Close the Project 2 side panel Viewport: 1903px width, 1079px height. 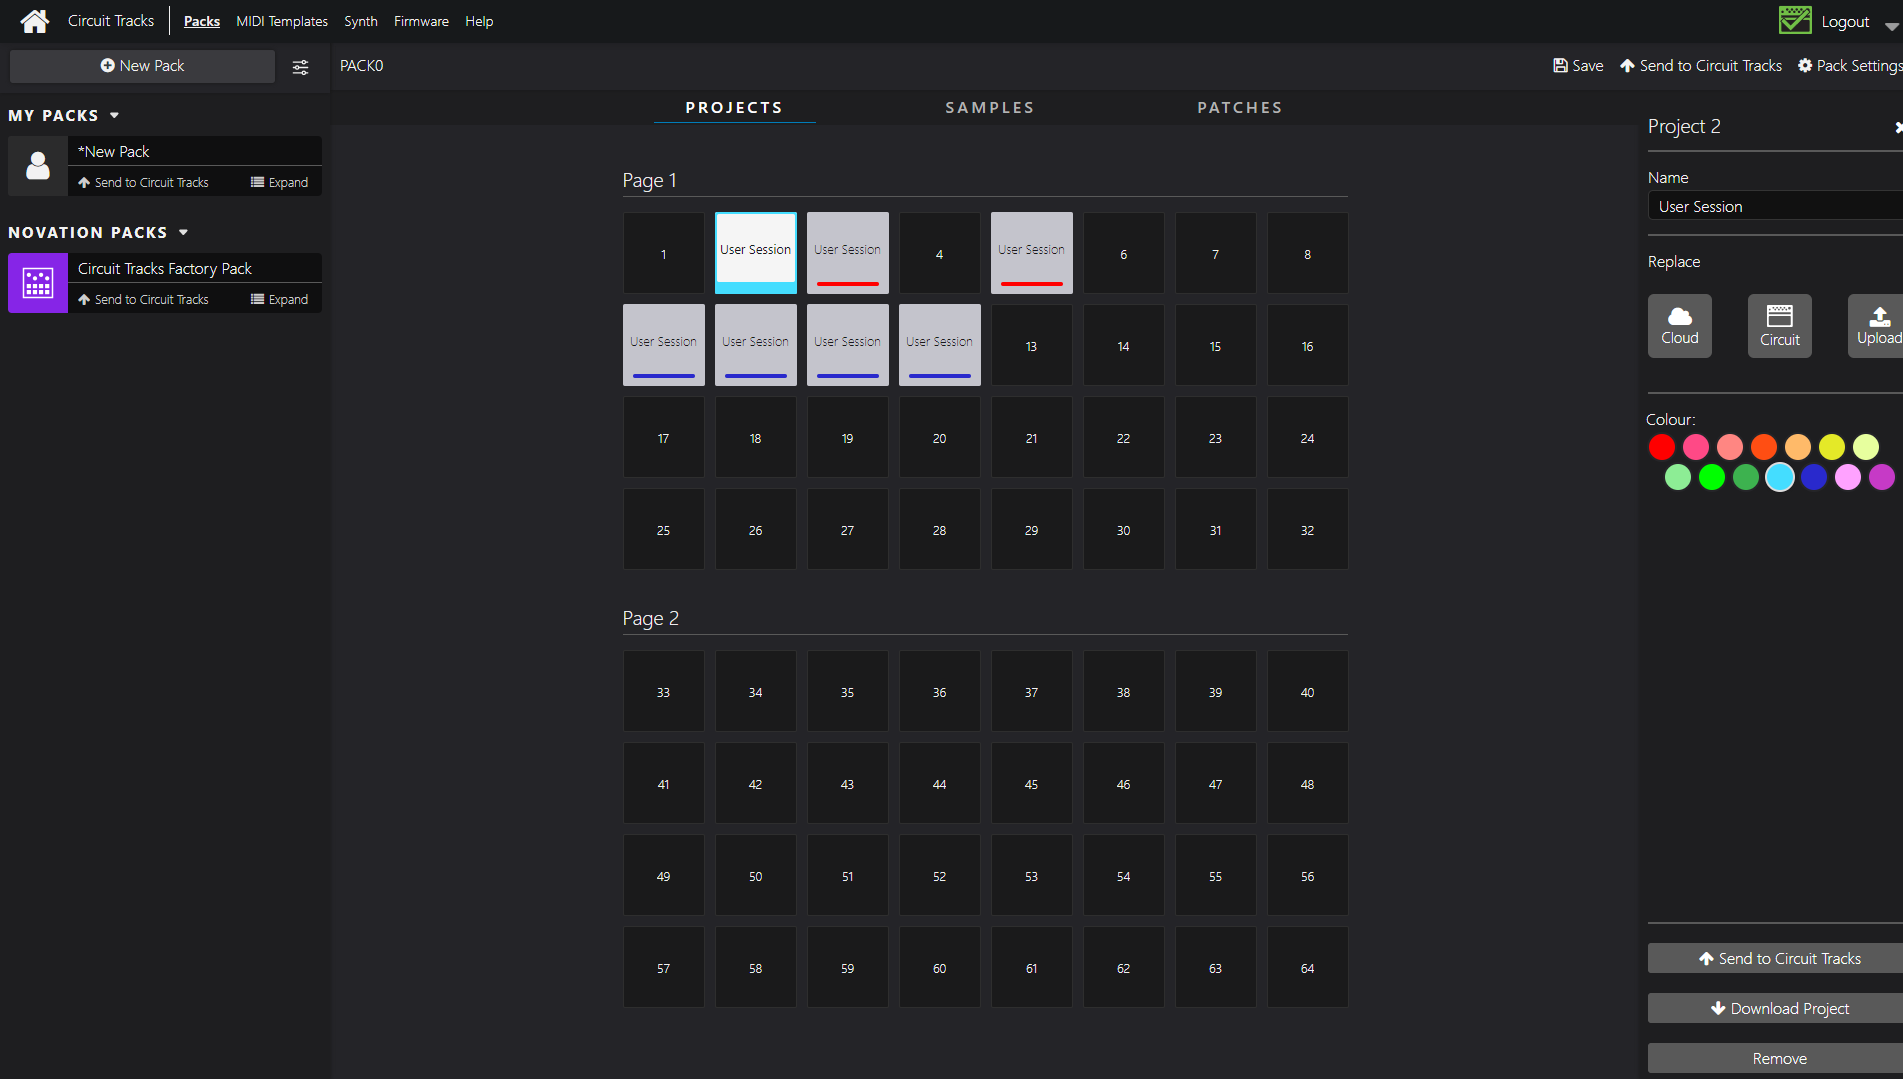(x=1897, y=127)
